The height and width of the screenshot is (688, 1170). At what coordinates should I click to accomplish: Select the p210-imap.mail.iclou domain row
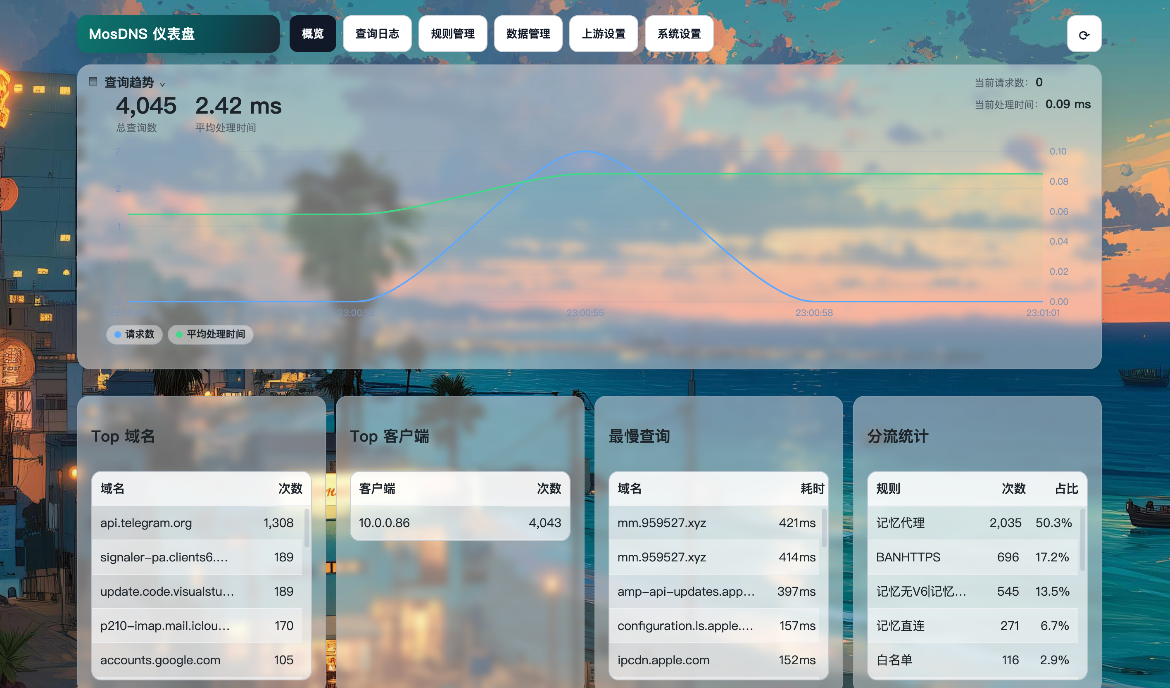197,626
